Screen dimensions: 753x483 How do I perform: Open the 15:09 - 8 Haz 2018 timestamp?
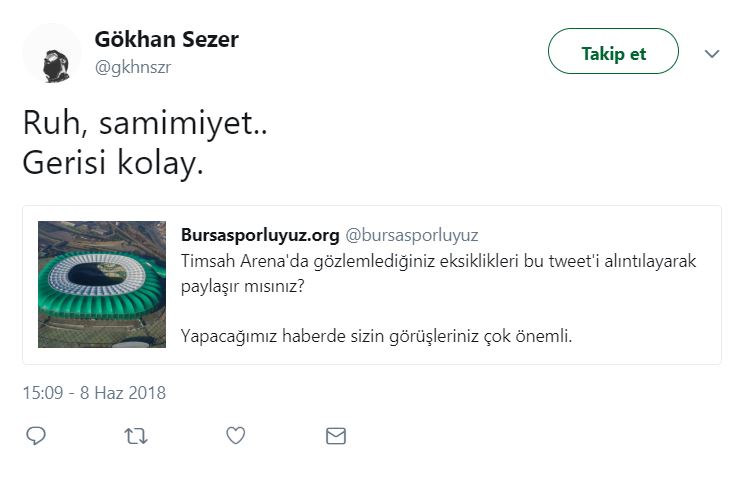(x=94, y=393)
